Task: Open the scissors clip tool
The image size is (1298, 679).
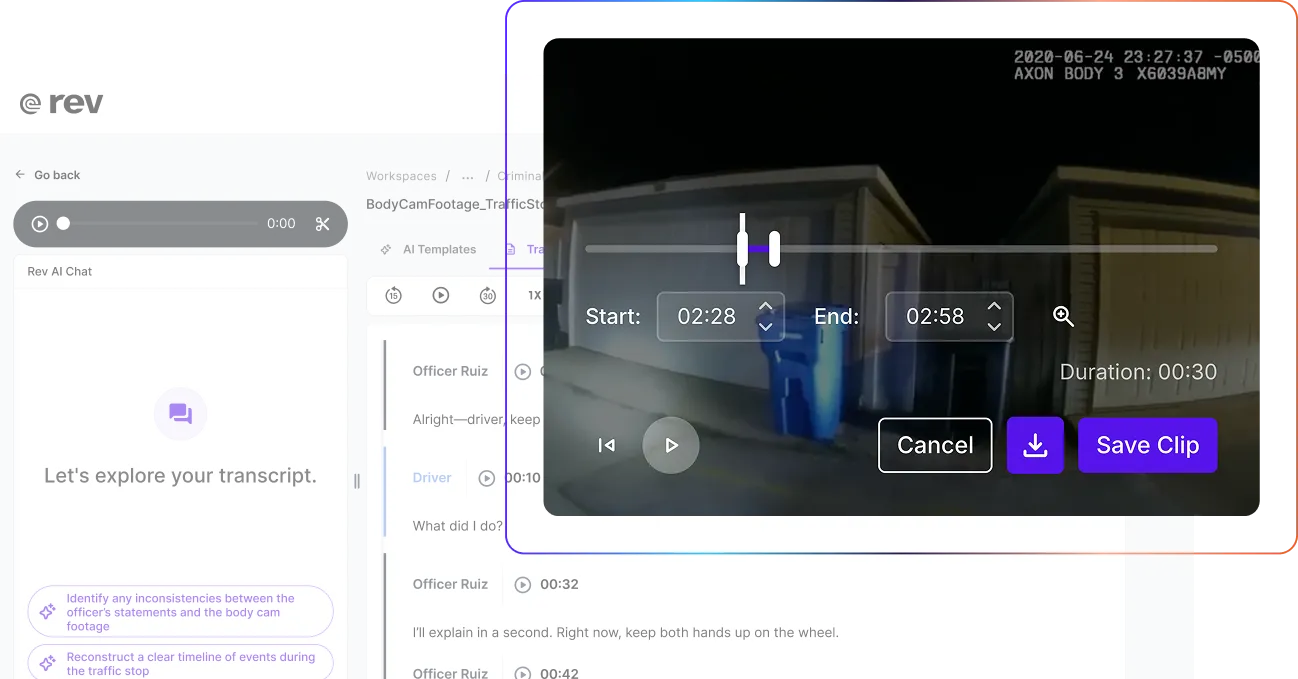Action: [322, 224]
